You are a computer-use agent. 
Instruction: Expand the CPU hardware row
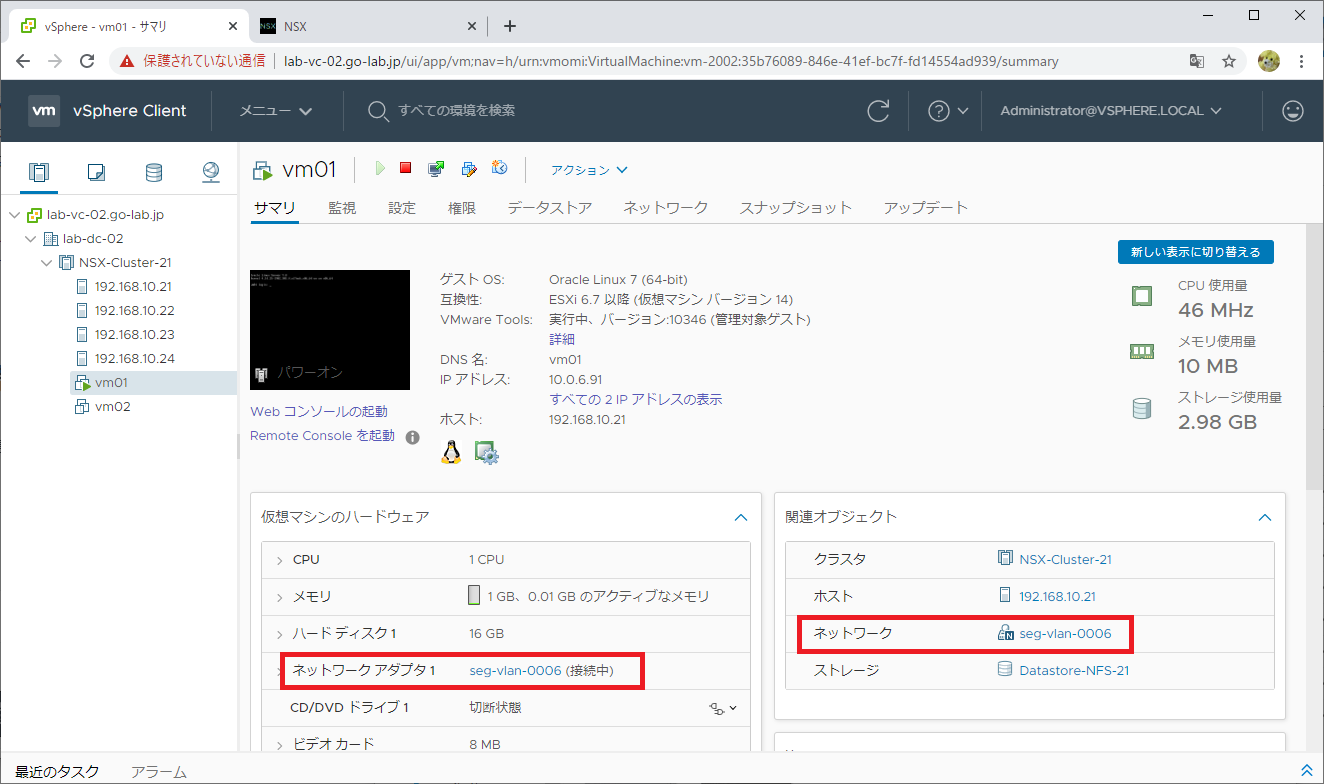pos(279,560)
